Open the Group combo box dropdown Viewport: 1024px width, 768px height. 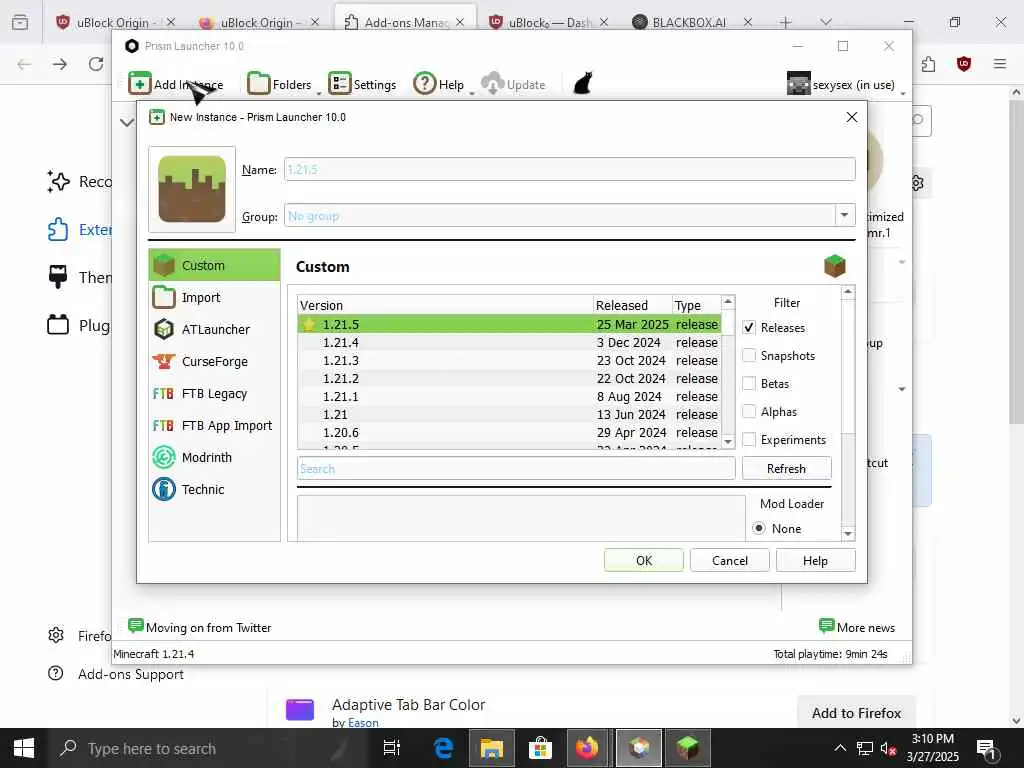pos(844,215)
